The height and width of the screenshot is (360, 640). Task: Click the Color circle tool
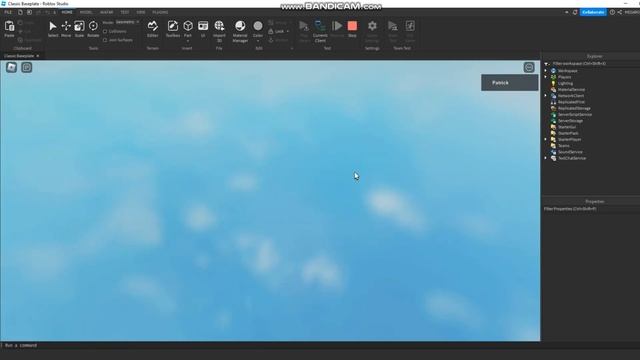pyautogui.click(x=258, y=26)
